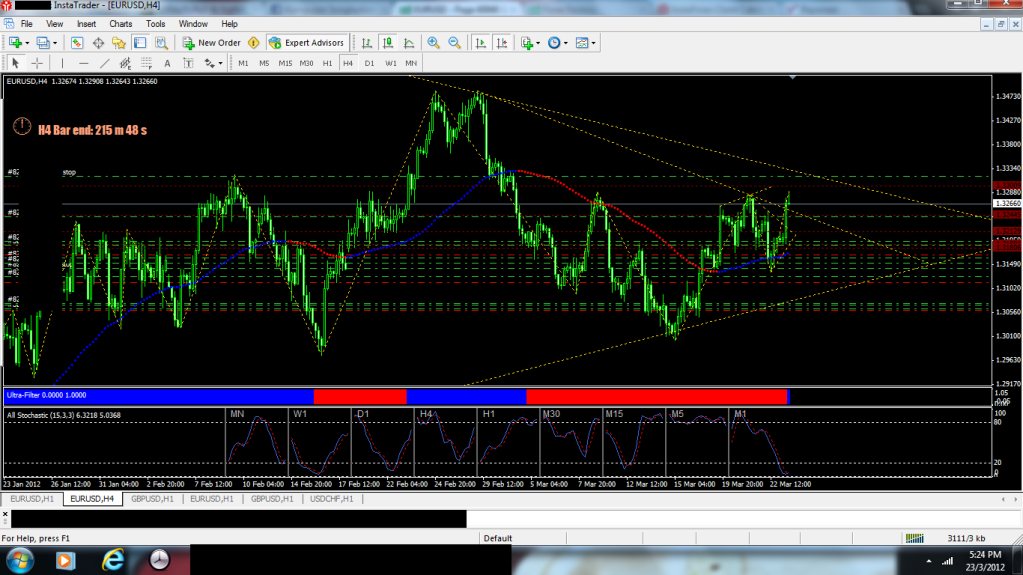Toggle Chart Shift from right border
1023x575 pixels.
point(502,43)
